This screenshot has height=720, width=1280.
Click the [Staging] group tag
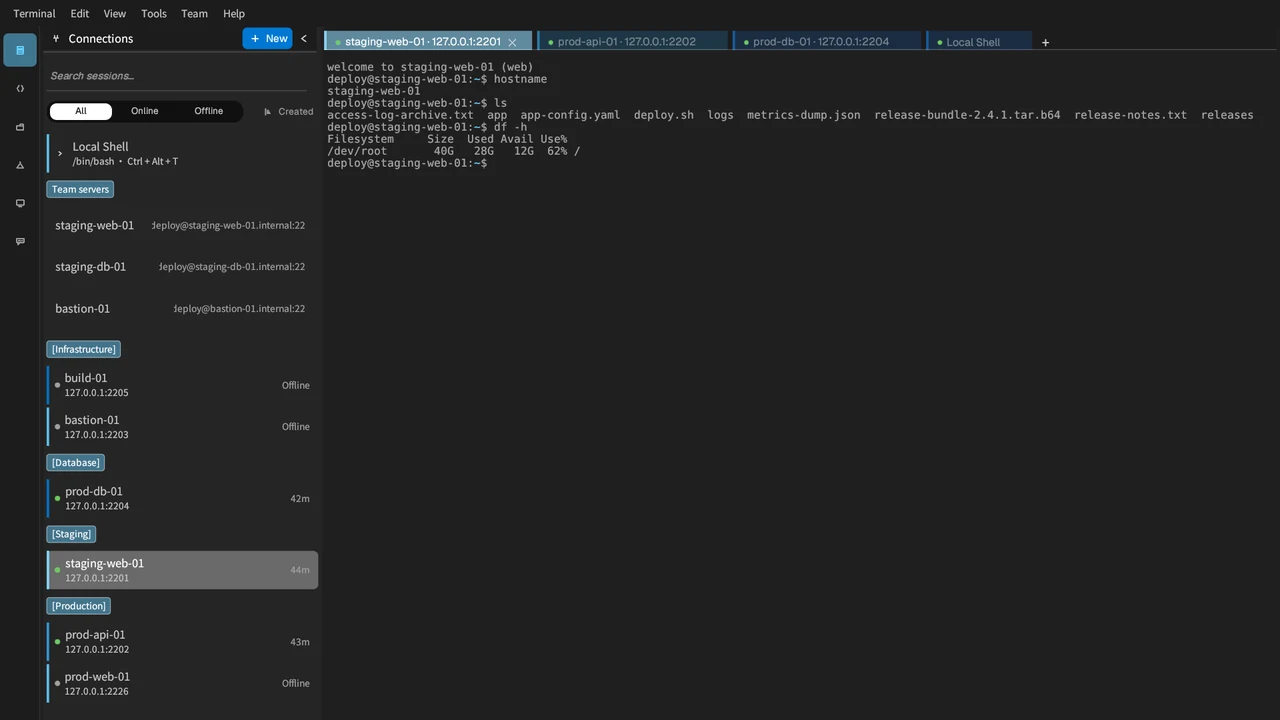[x=71, y=534]
